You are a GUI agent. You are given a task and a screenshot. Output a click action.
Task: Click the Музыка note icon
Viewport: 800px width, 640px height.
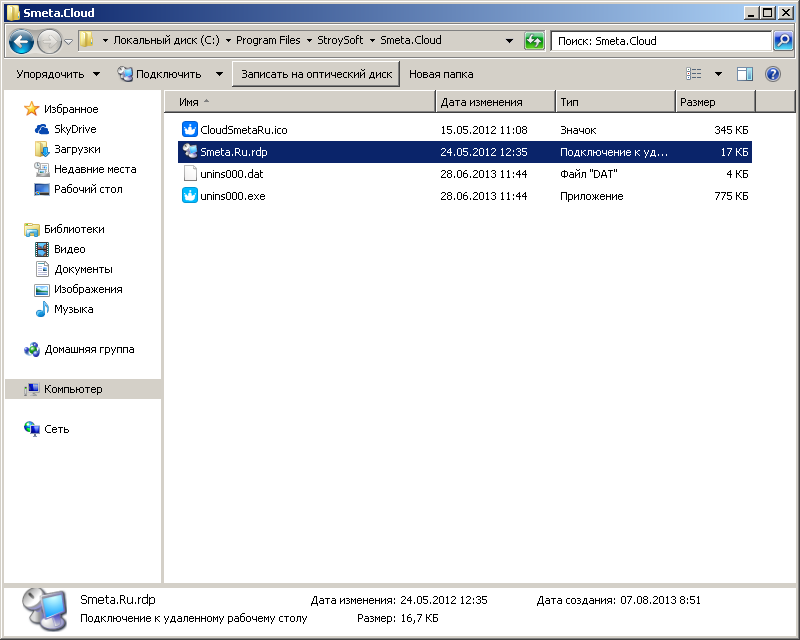tap(42, 309)
